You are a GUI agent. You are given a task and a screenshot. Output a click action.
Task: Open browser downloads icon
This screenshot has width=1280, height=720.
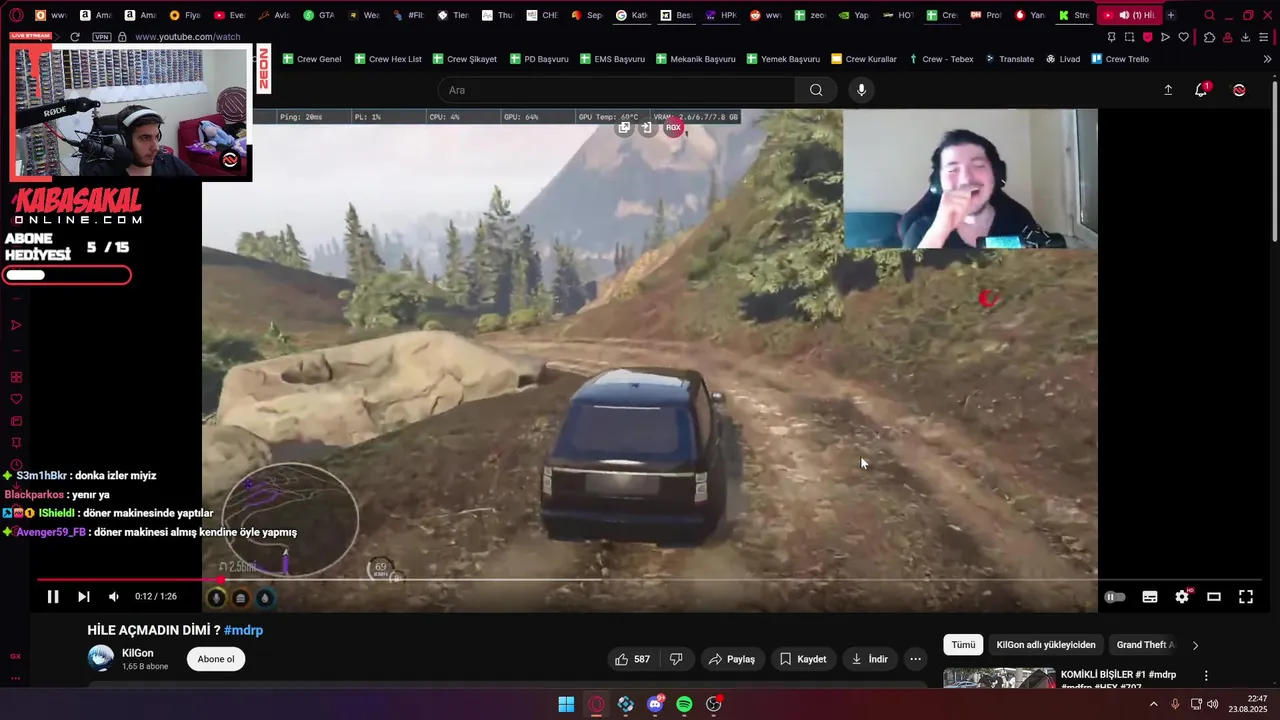[x=1245, y=37]
